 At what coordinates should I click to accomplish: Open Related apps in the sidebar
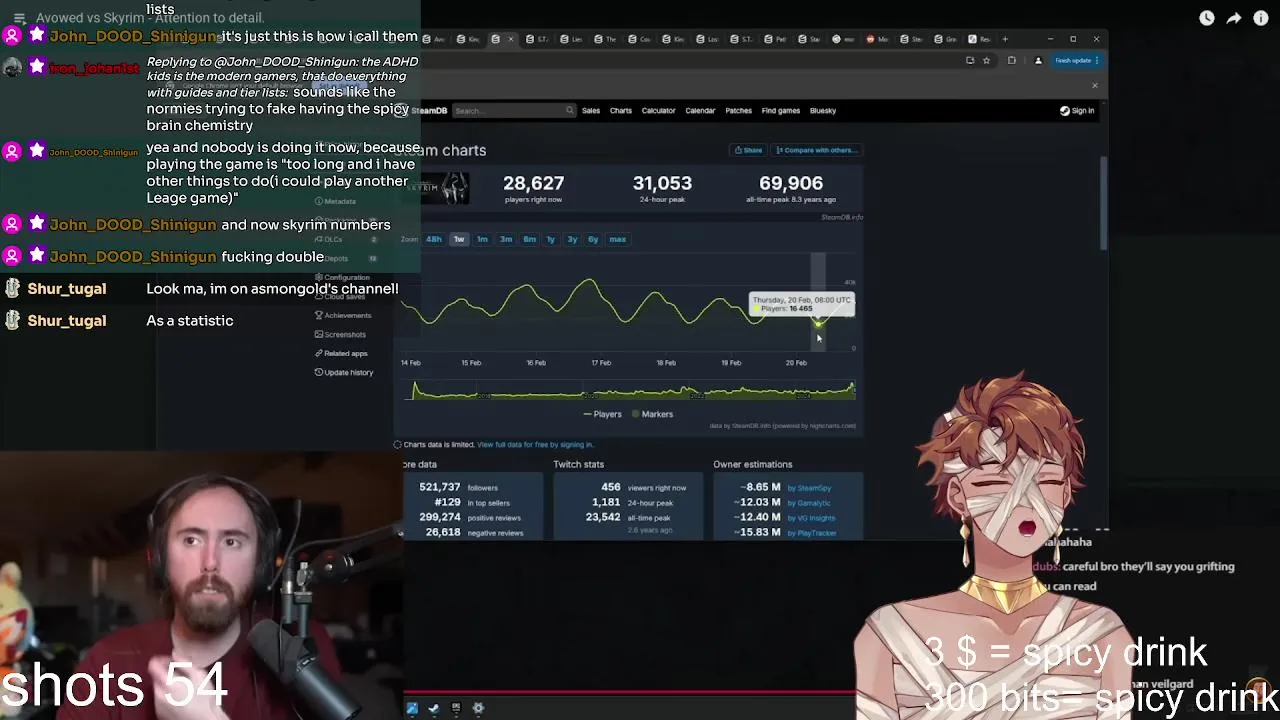(x=341, y=353)
